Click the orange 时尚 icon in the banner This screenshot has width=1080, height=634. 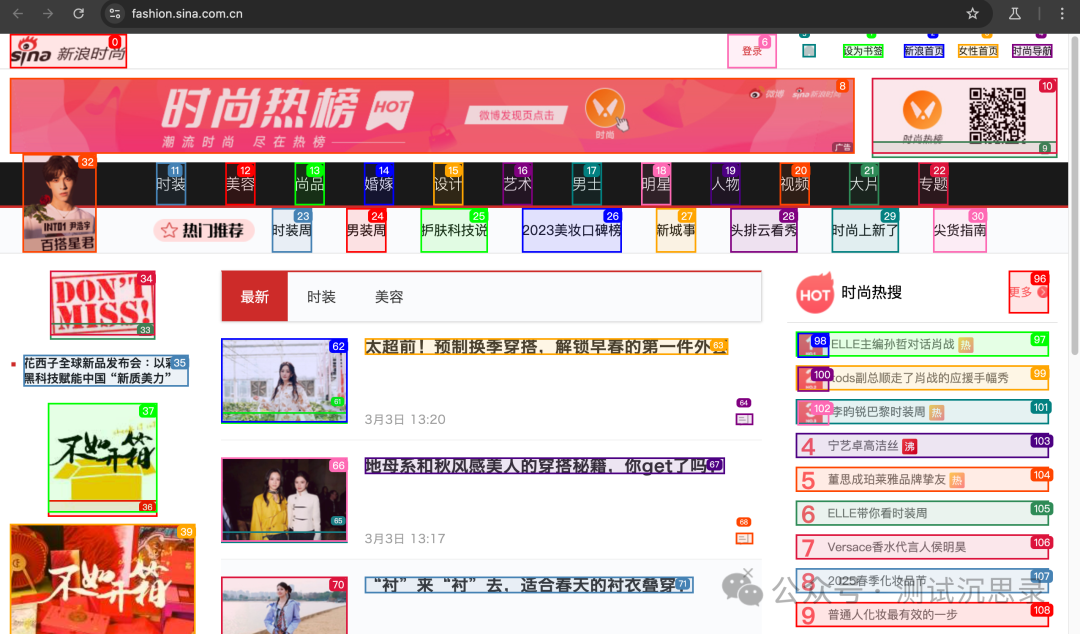pyautogui.click(x=605, y=109)
